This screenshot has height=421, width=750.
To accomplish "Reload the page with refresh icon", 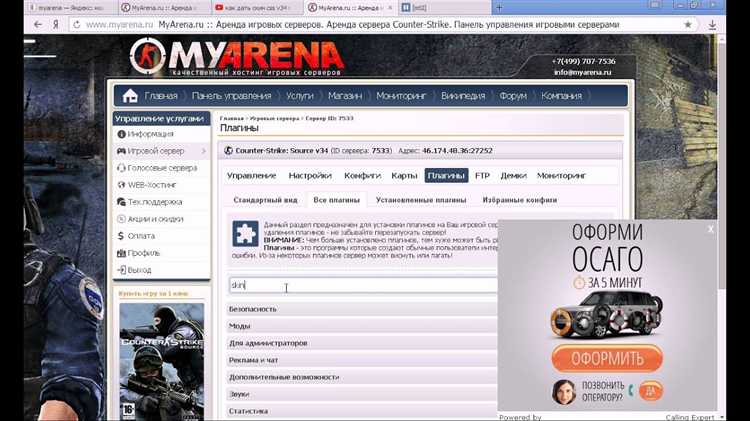I will pyautogui.click(x=77, y=24).
